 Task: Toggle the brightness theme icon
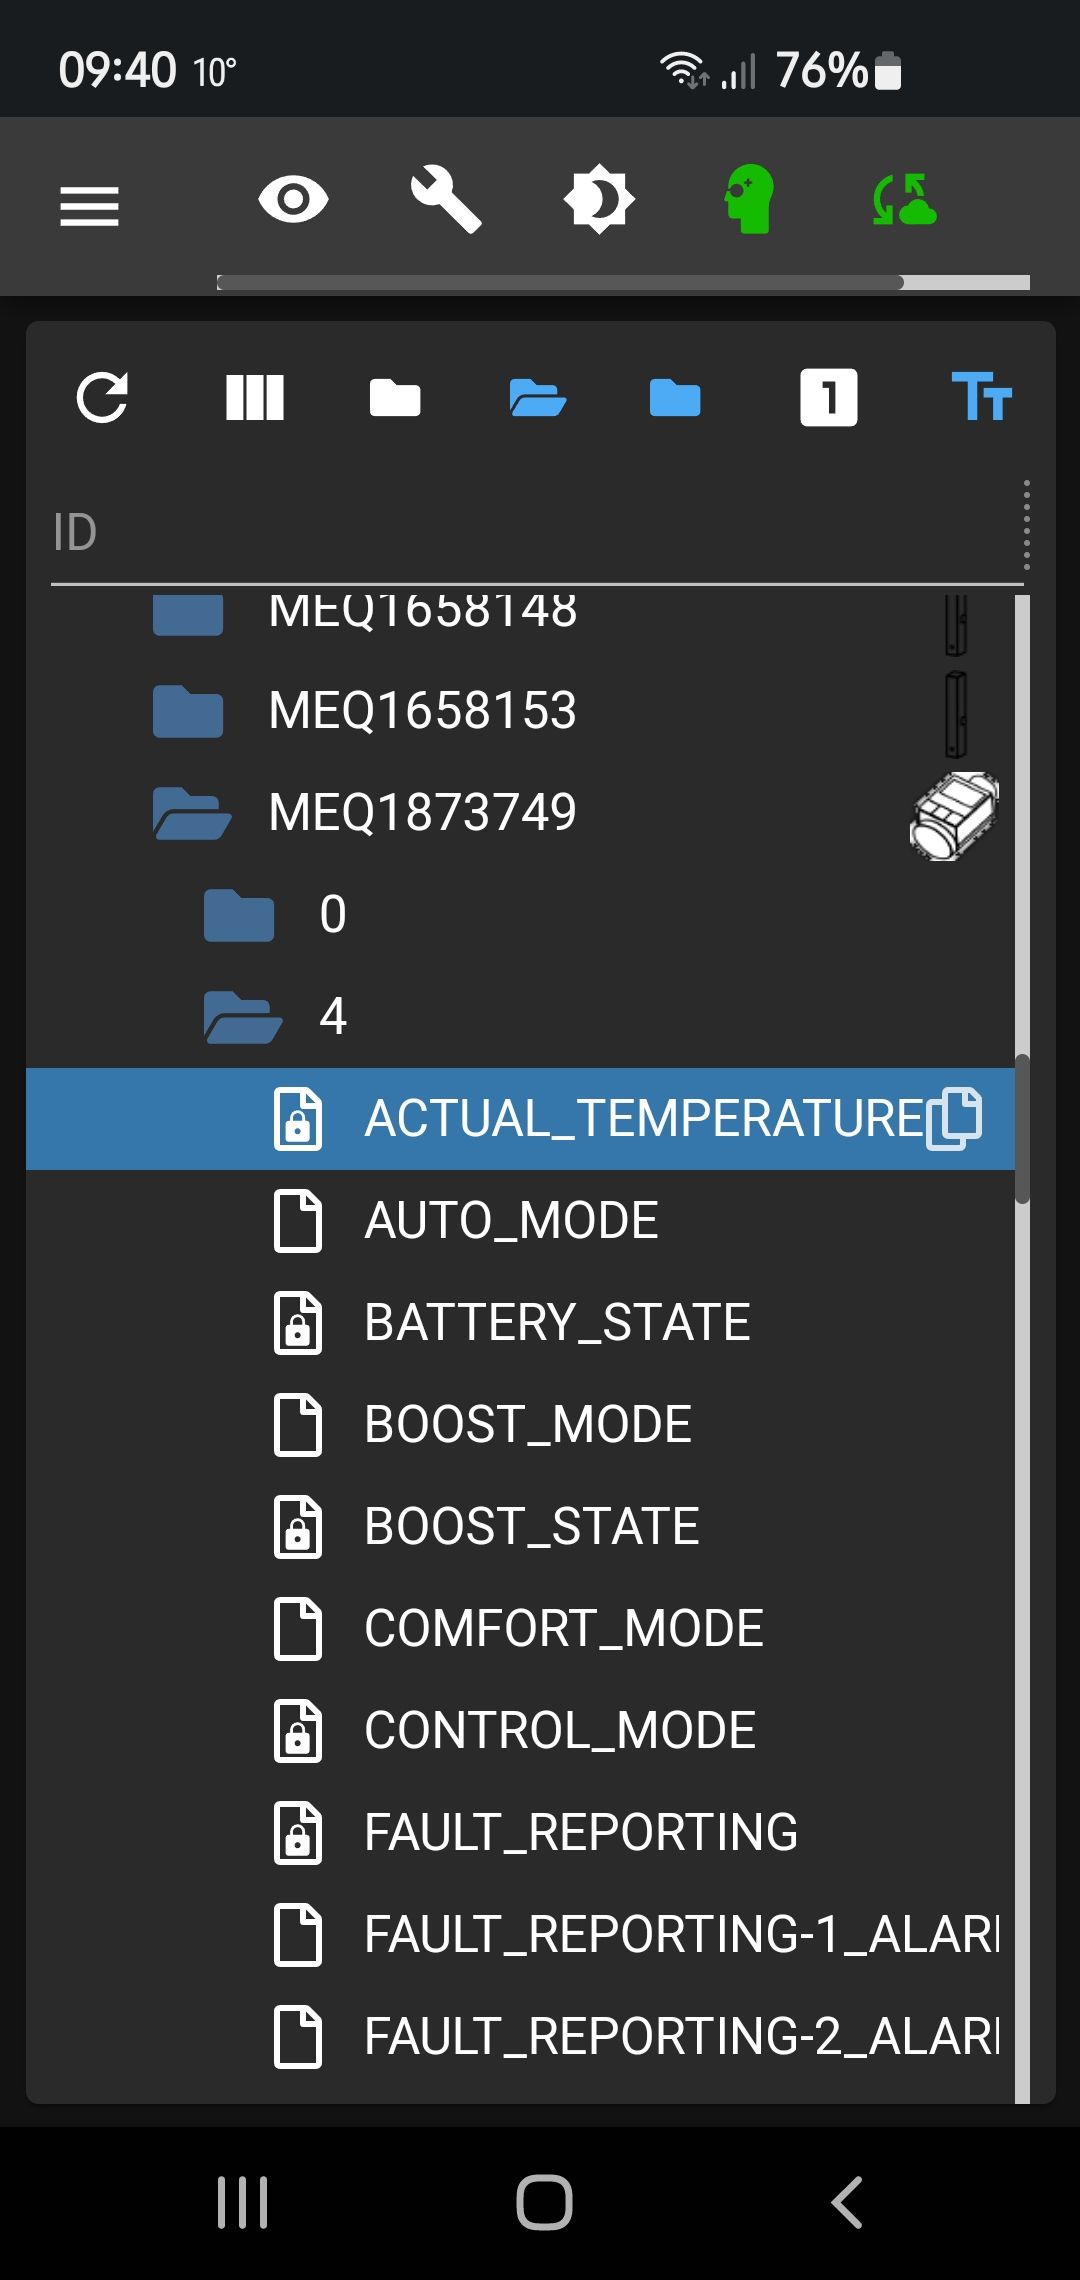pyautogui.click(x=599, y=199)
